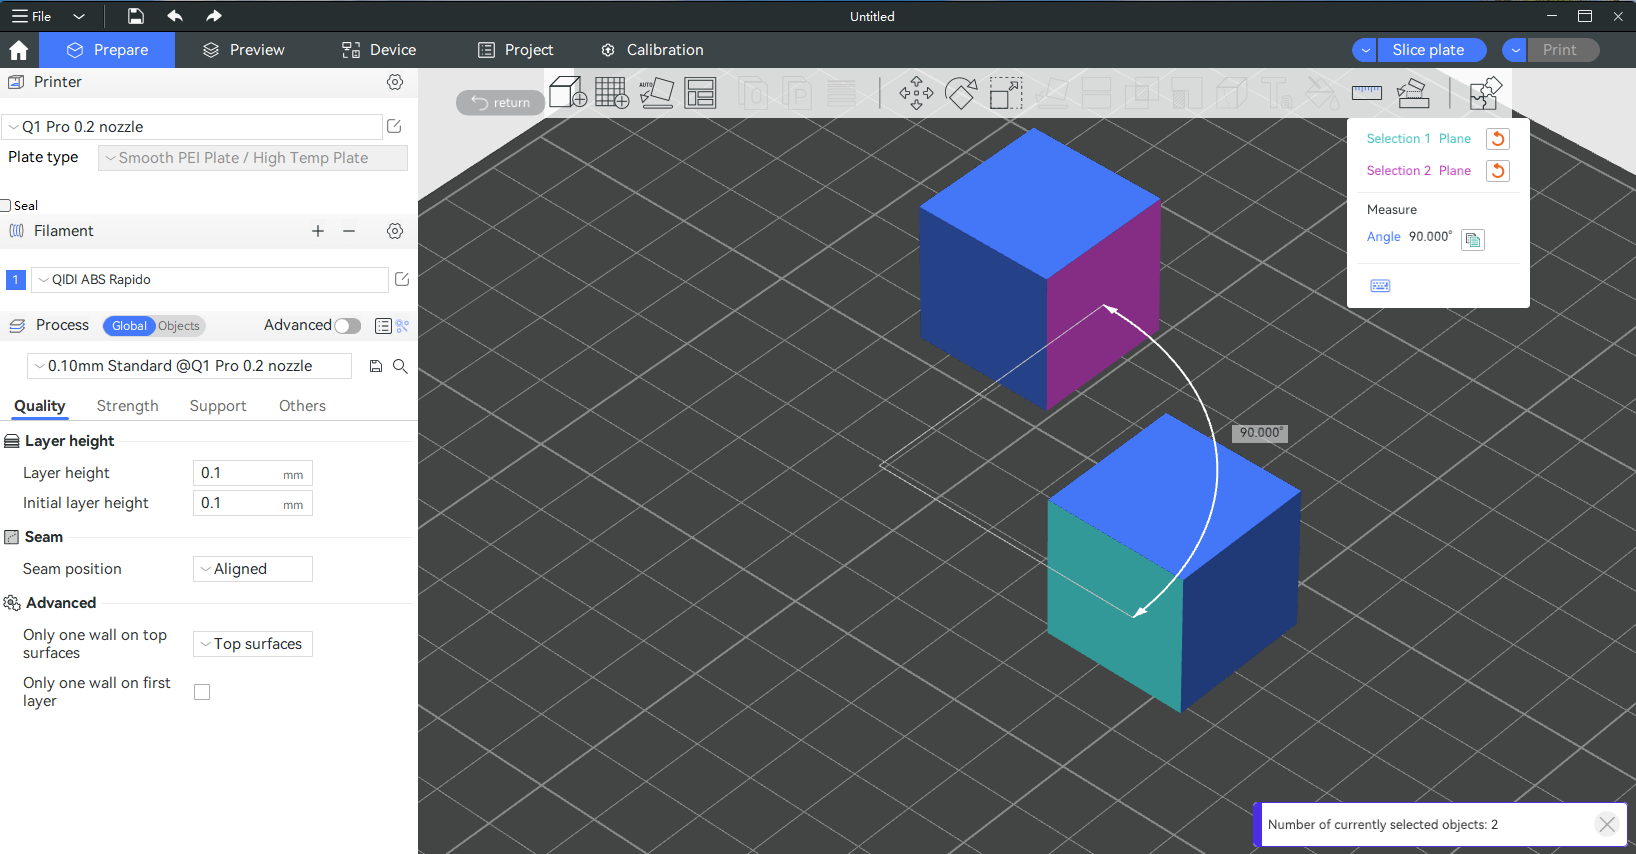Select the Move tool icon
The height and width of the screenshot is (854, 1636).
click(x=916, y=93)
